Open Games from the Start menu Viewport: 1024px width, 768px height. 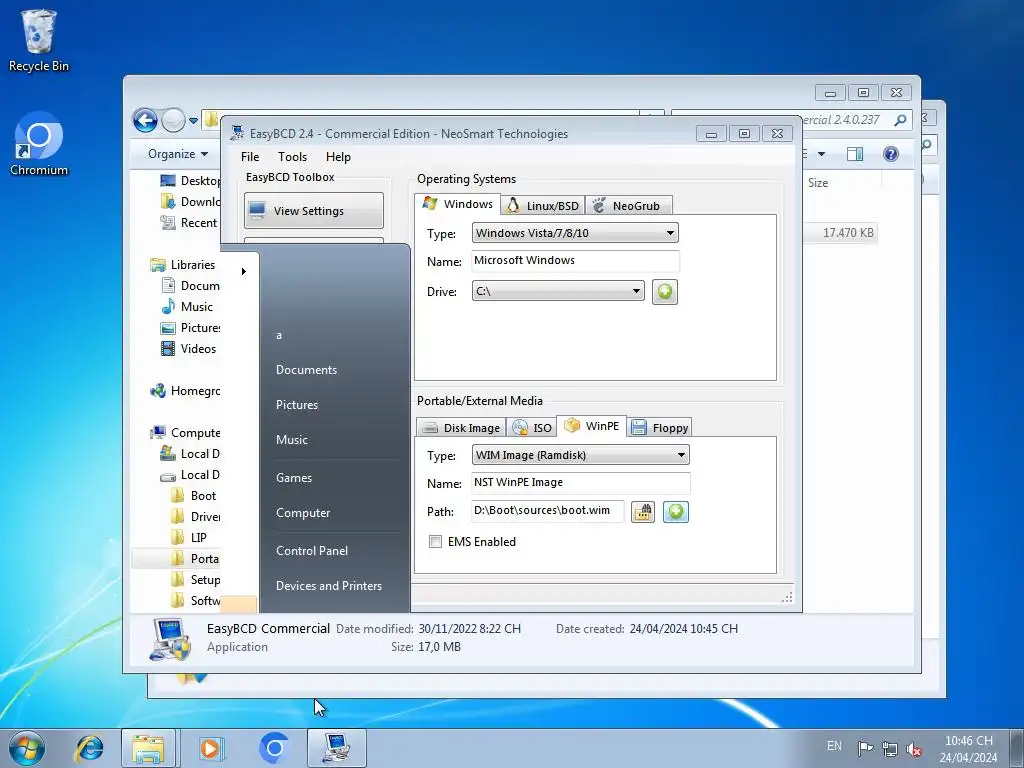pos(294,478)
